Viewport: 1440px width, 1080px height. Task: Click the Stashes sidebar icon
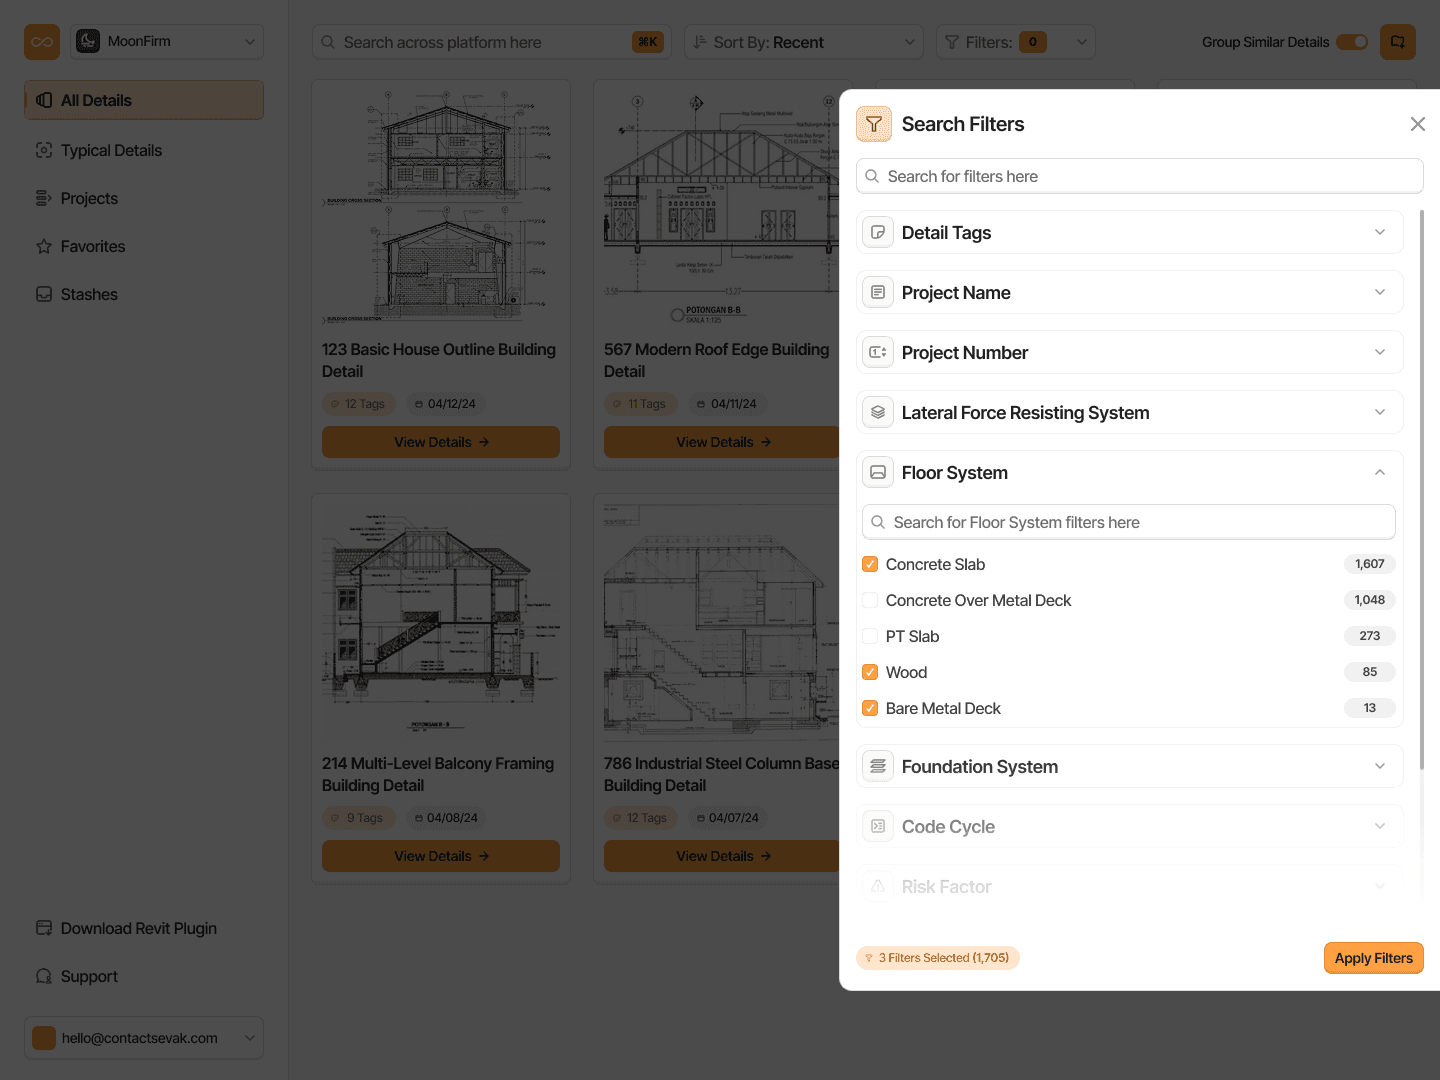(x=44, y=294)
